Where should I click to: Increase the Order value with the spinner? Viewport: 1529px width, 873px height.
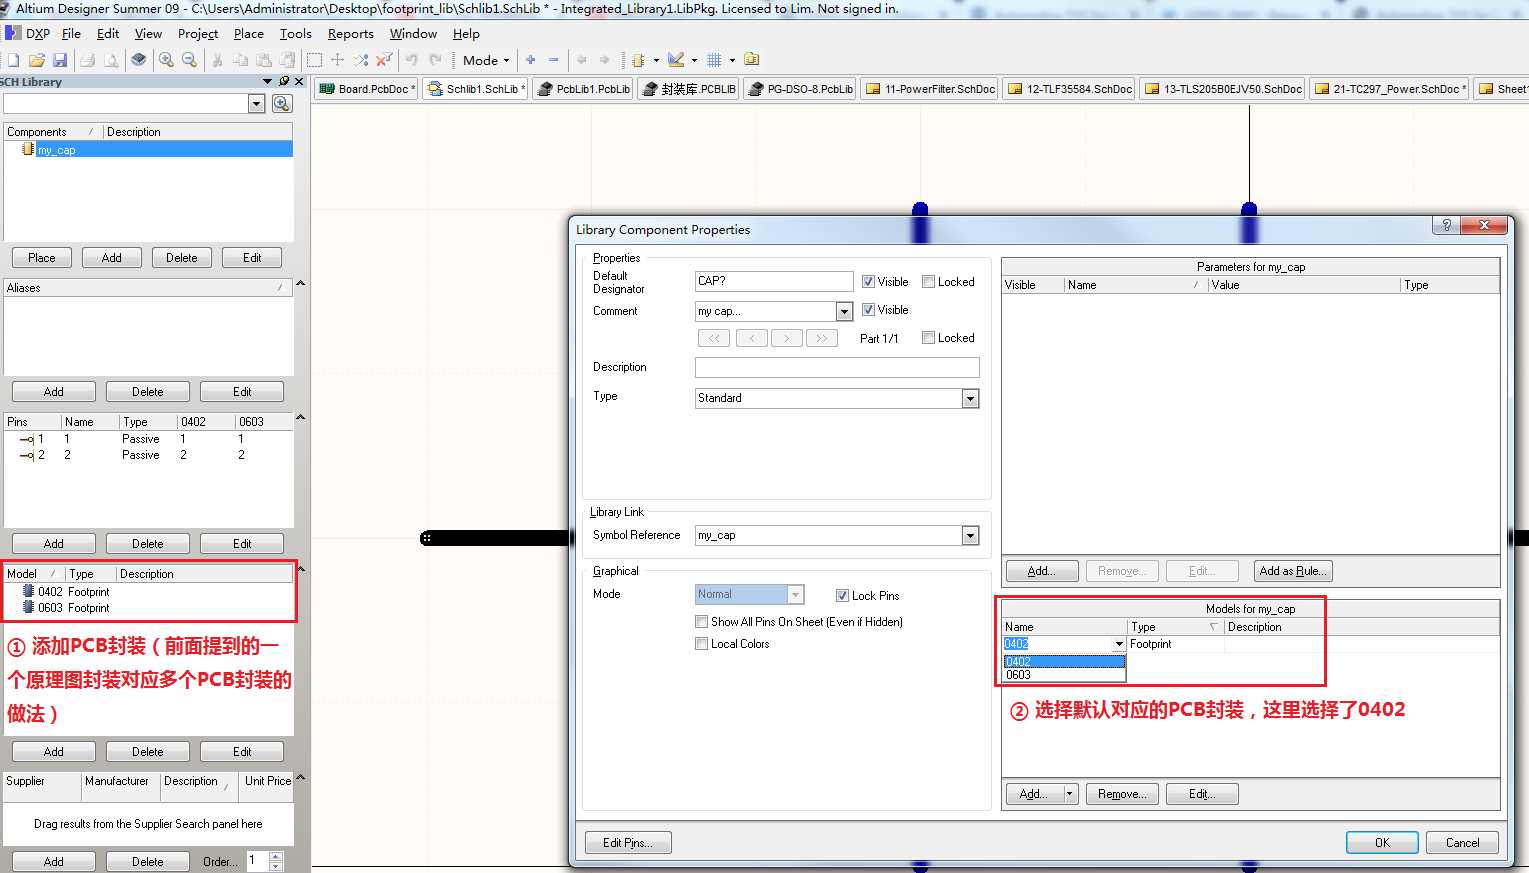276,856
